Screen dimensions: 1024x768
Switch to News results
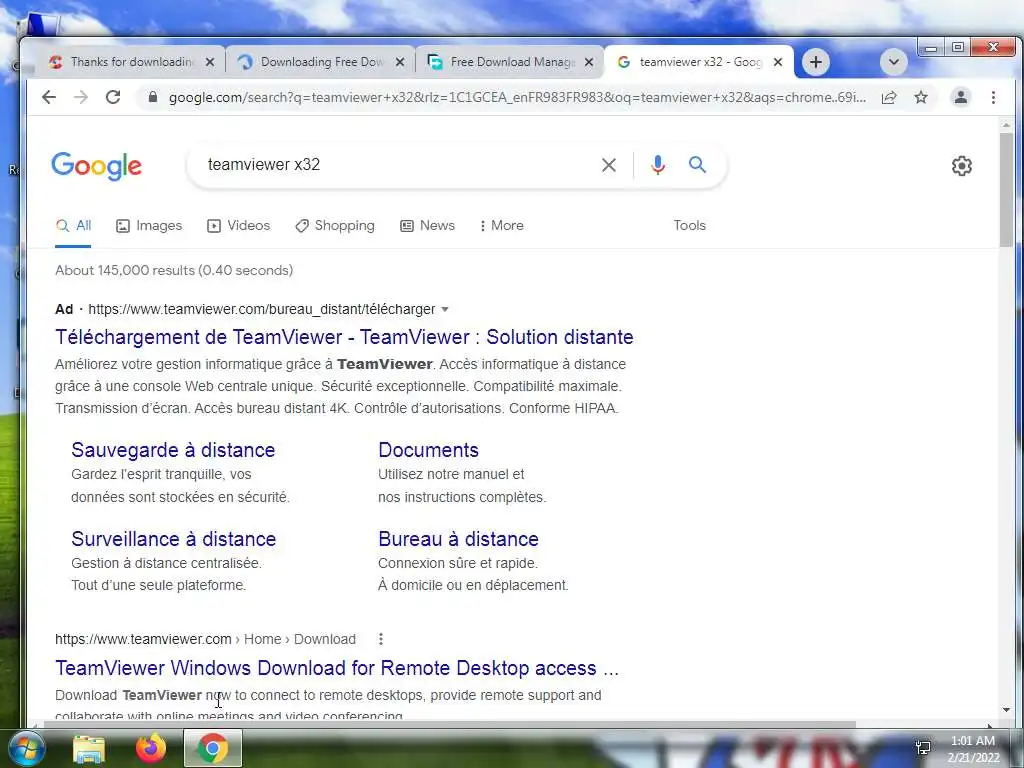(427, 225)
